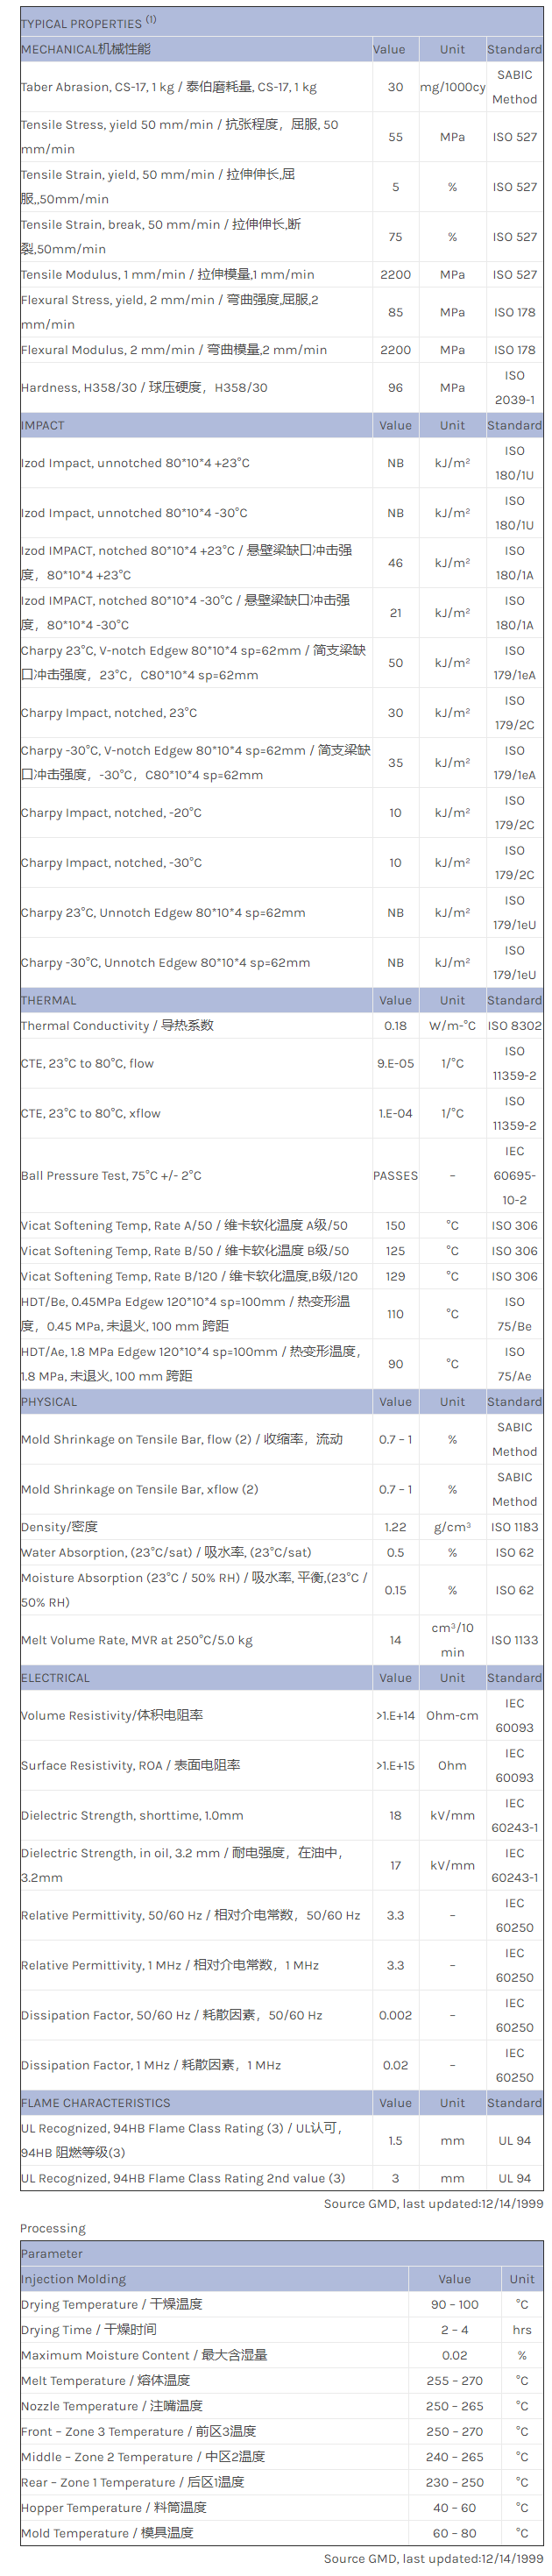Select the Ball Pressure Test PASSES value

coord(395,1176)
